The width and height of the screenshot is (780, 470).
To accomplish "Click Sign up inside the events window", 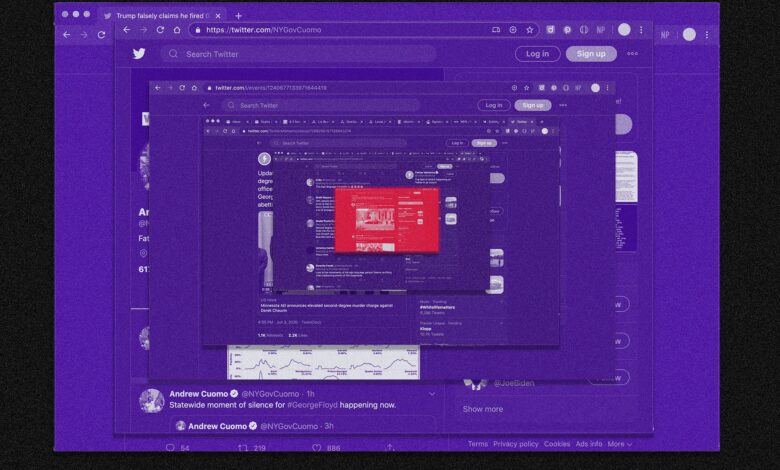I will pyautogui.click(x=533, y=105).
